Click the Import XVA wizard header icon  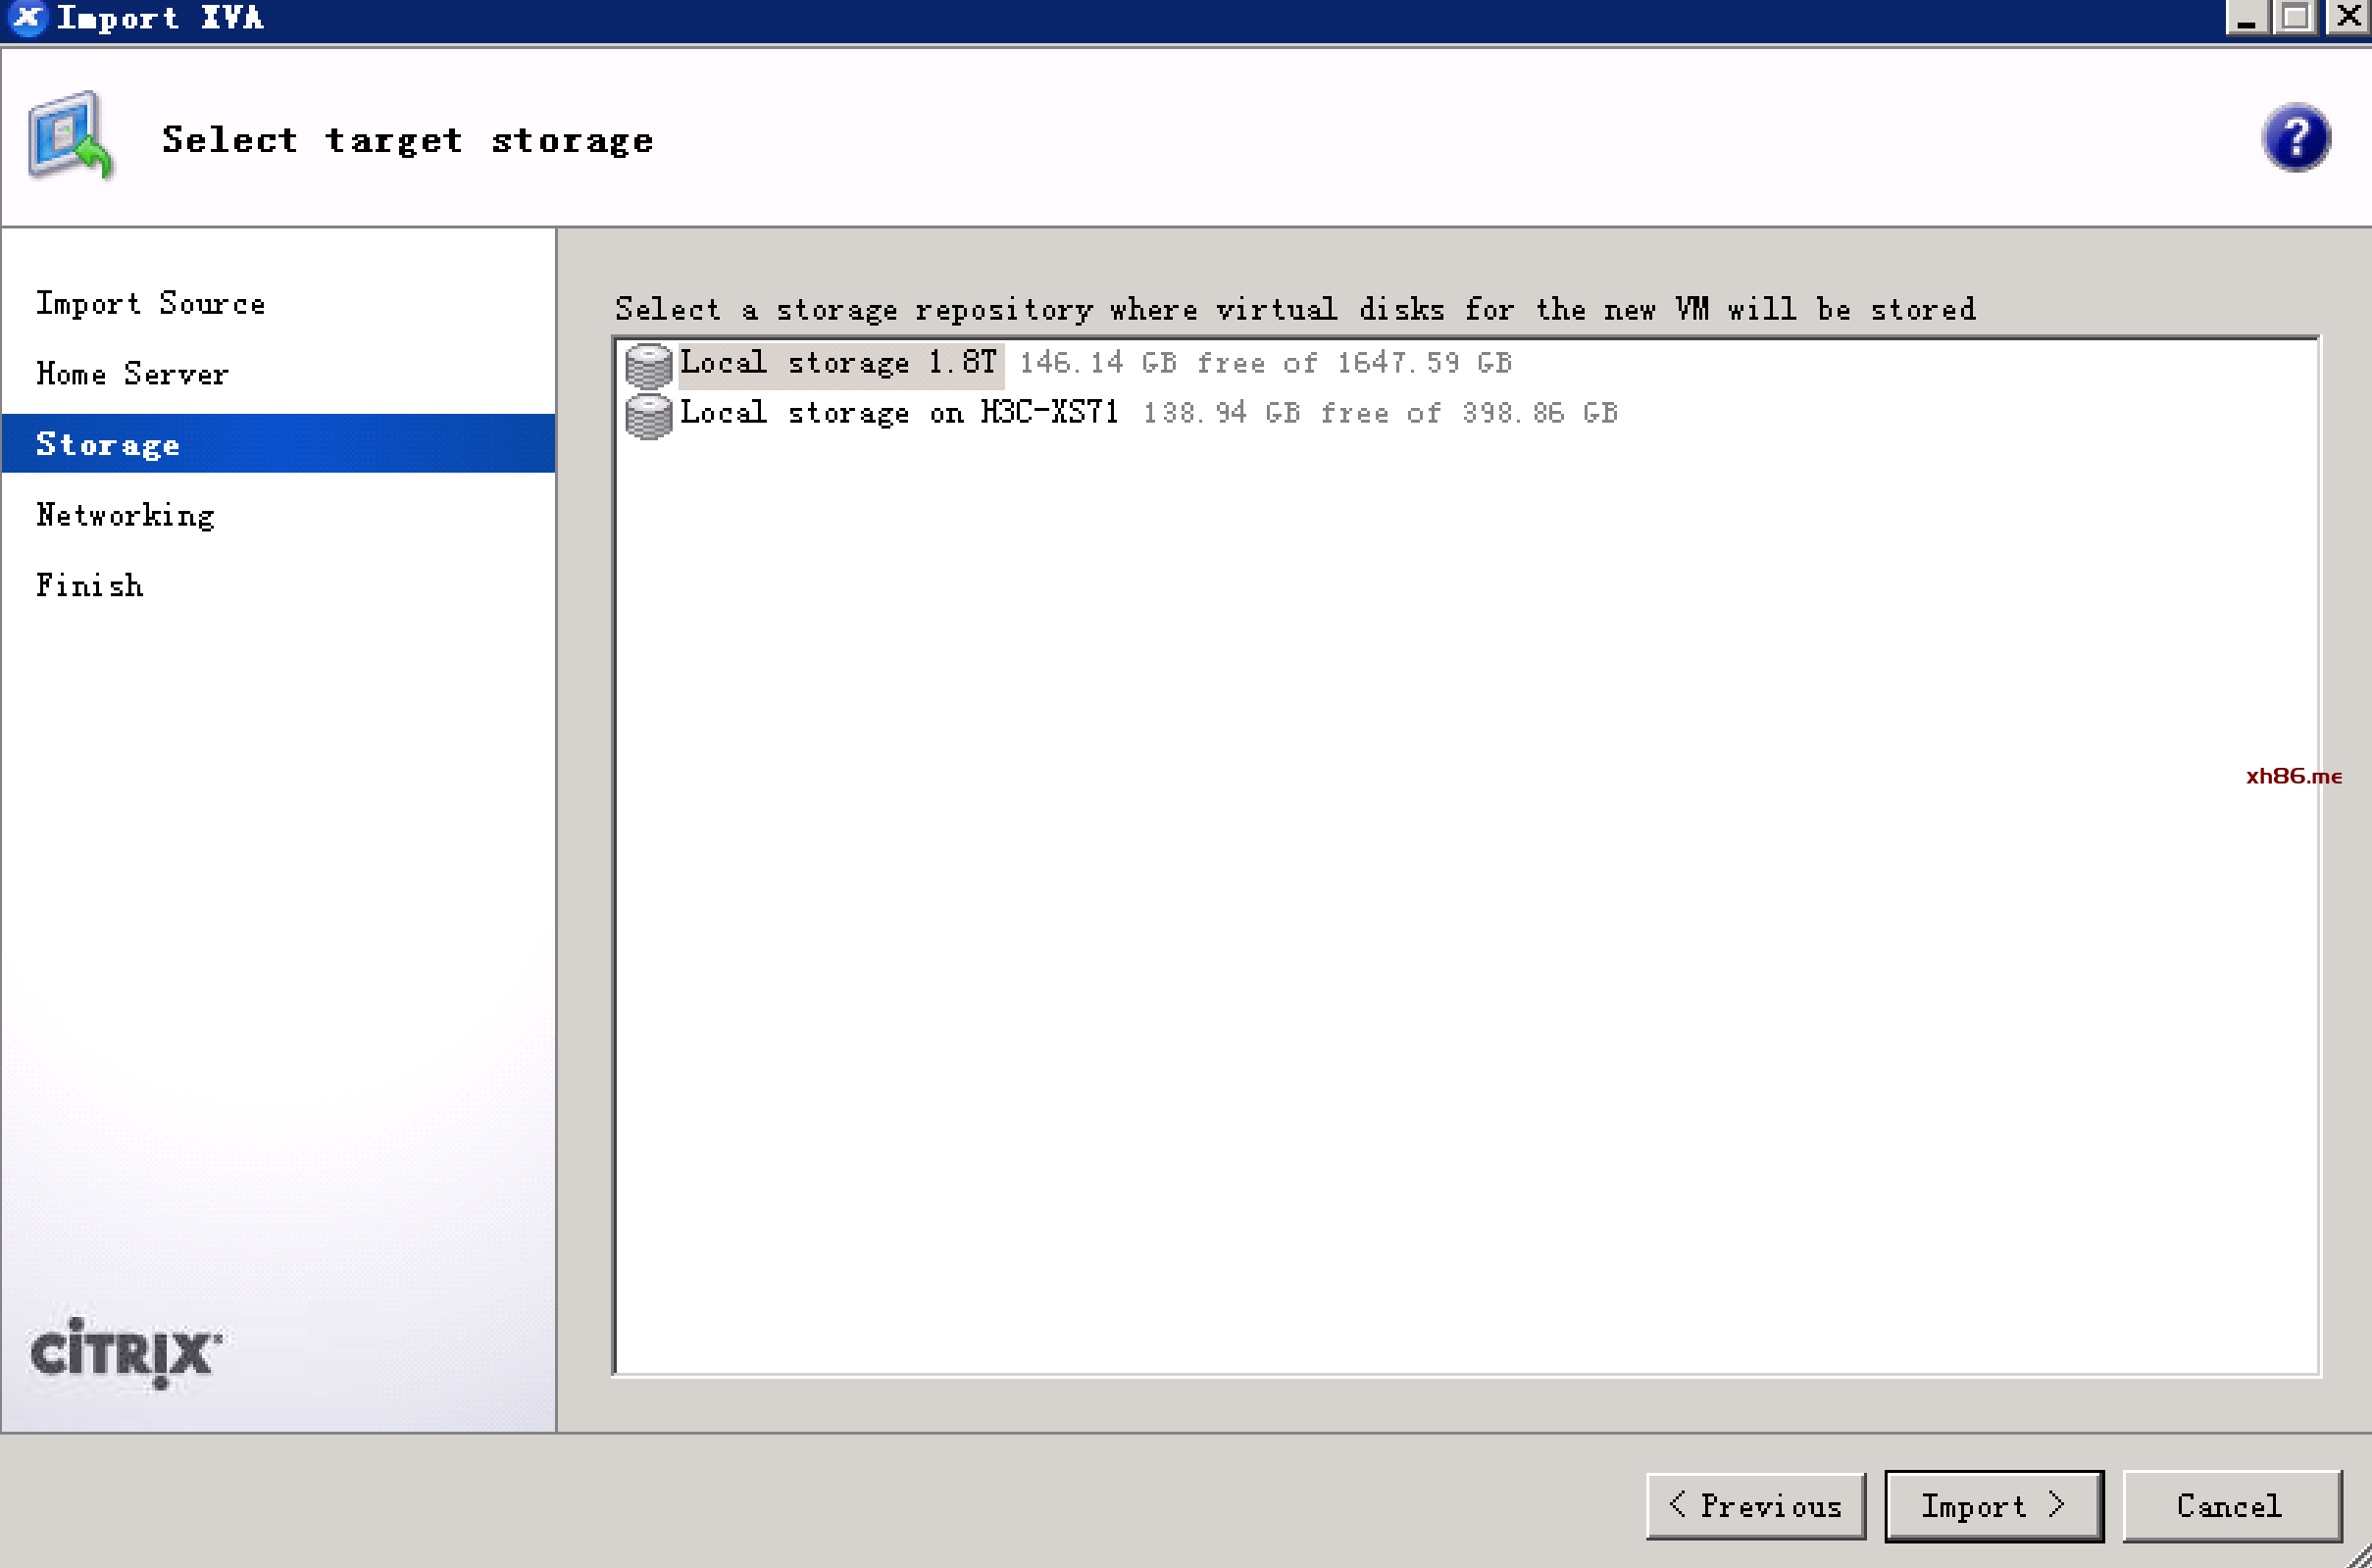click(x=70, y=136)
